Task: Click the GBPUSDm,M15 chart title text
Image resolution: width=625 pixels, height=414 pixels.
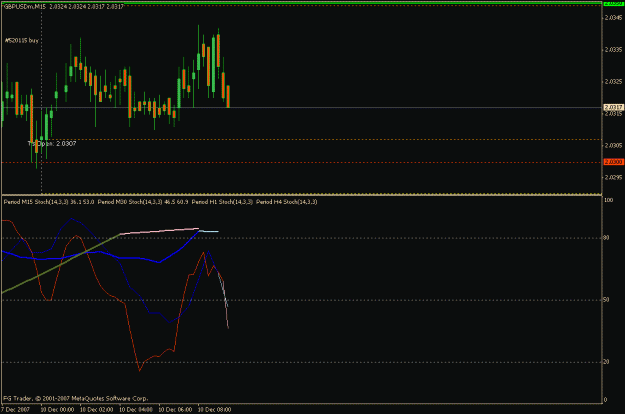Action: pyautogui.click(x=25, y=7)
